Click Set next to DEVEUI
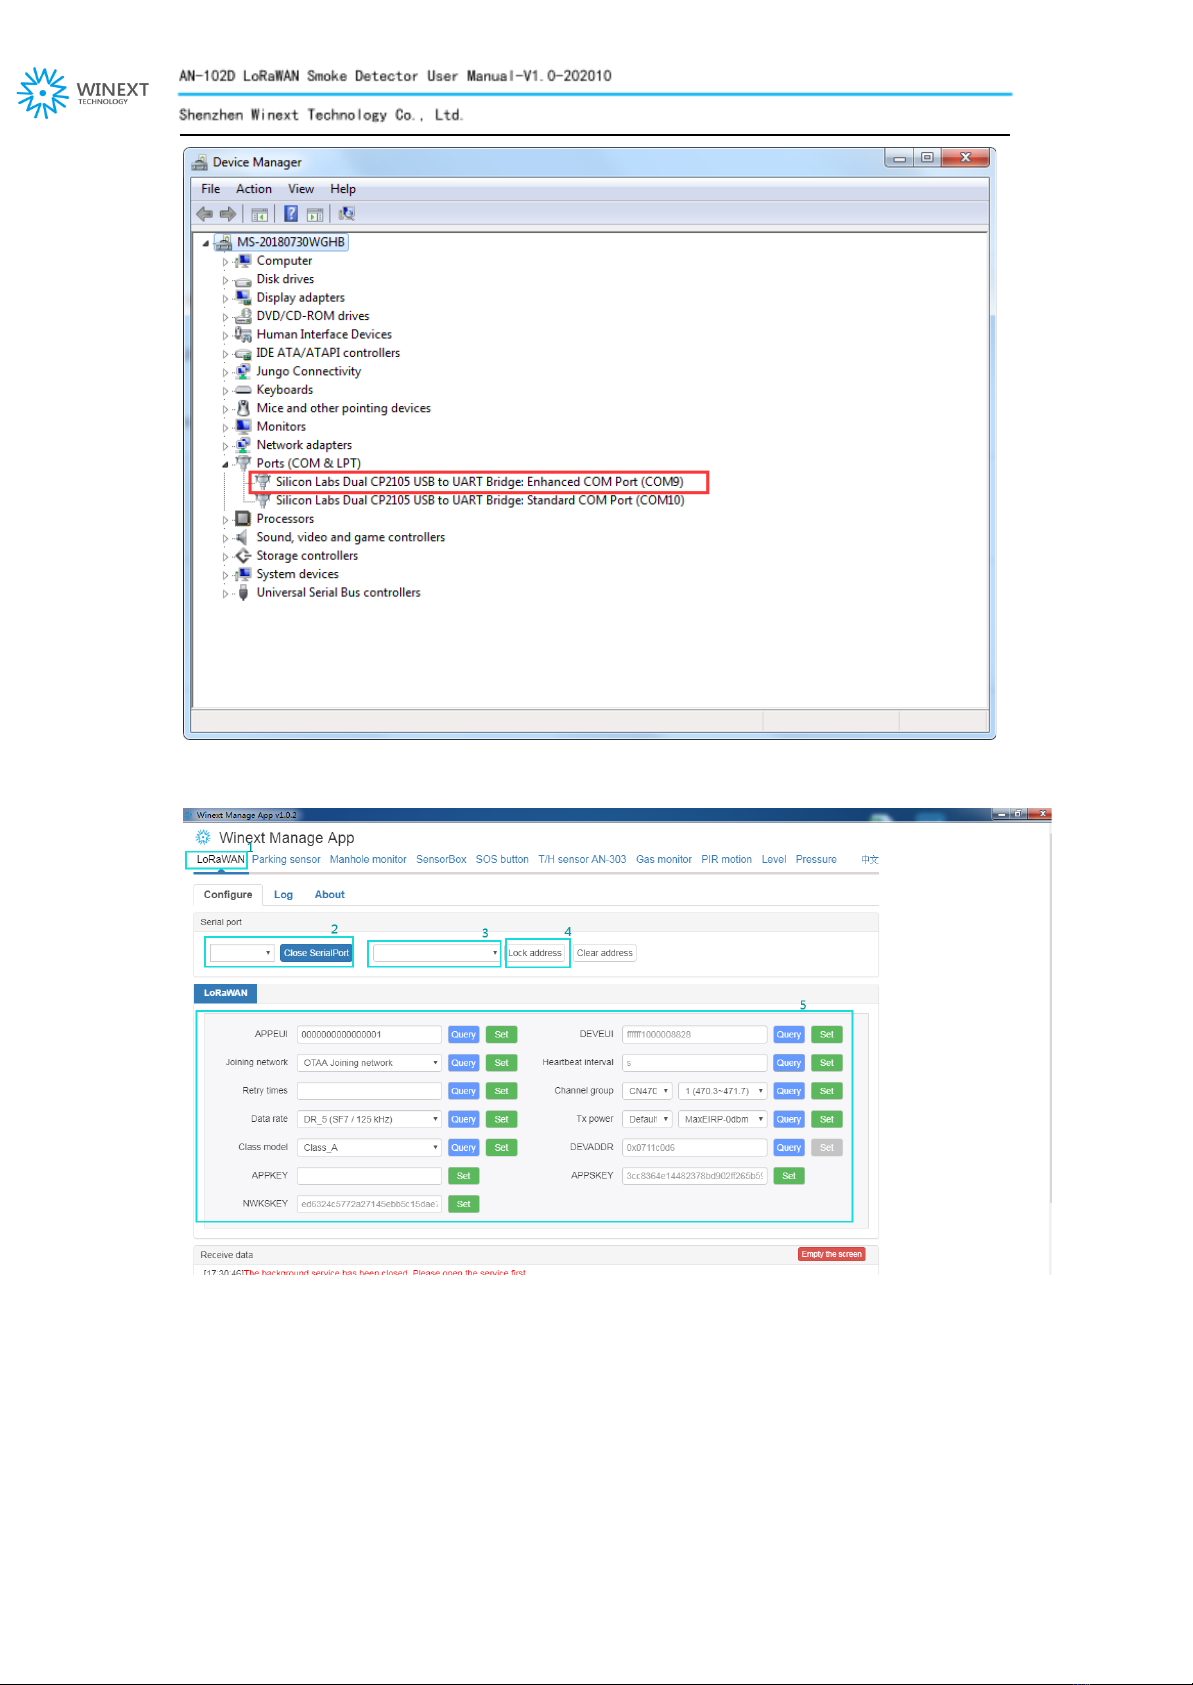This screenshot has height=1685, width=1193. click(827, 1035)
